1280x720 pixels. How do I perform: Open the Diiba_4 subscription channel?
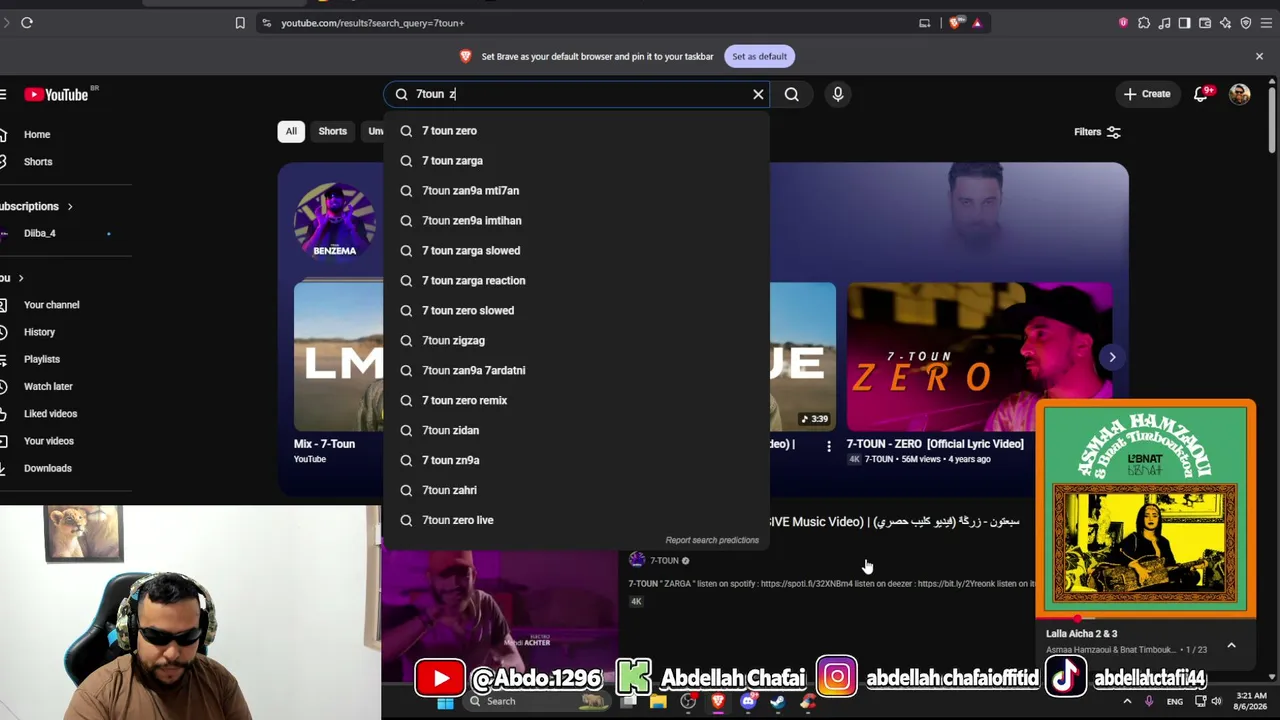65,234
